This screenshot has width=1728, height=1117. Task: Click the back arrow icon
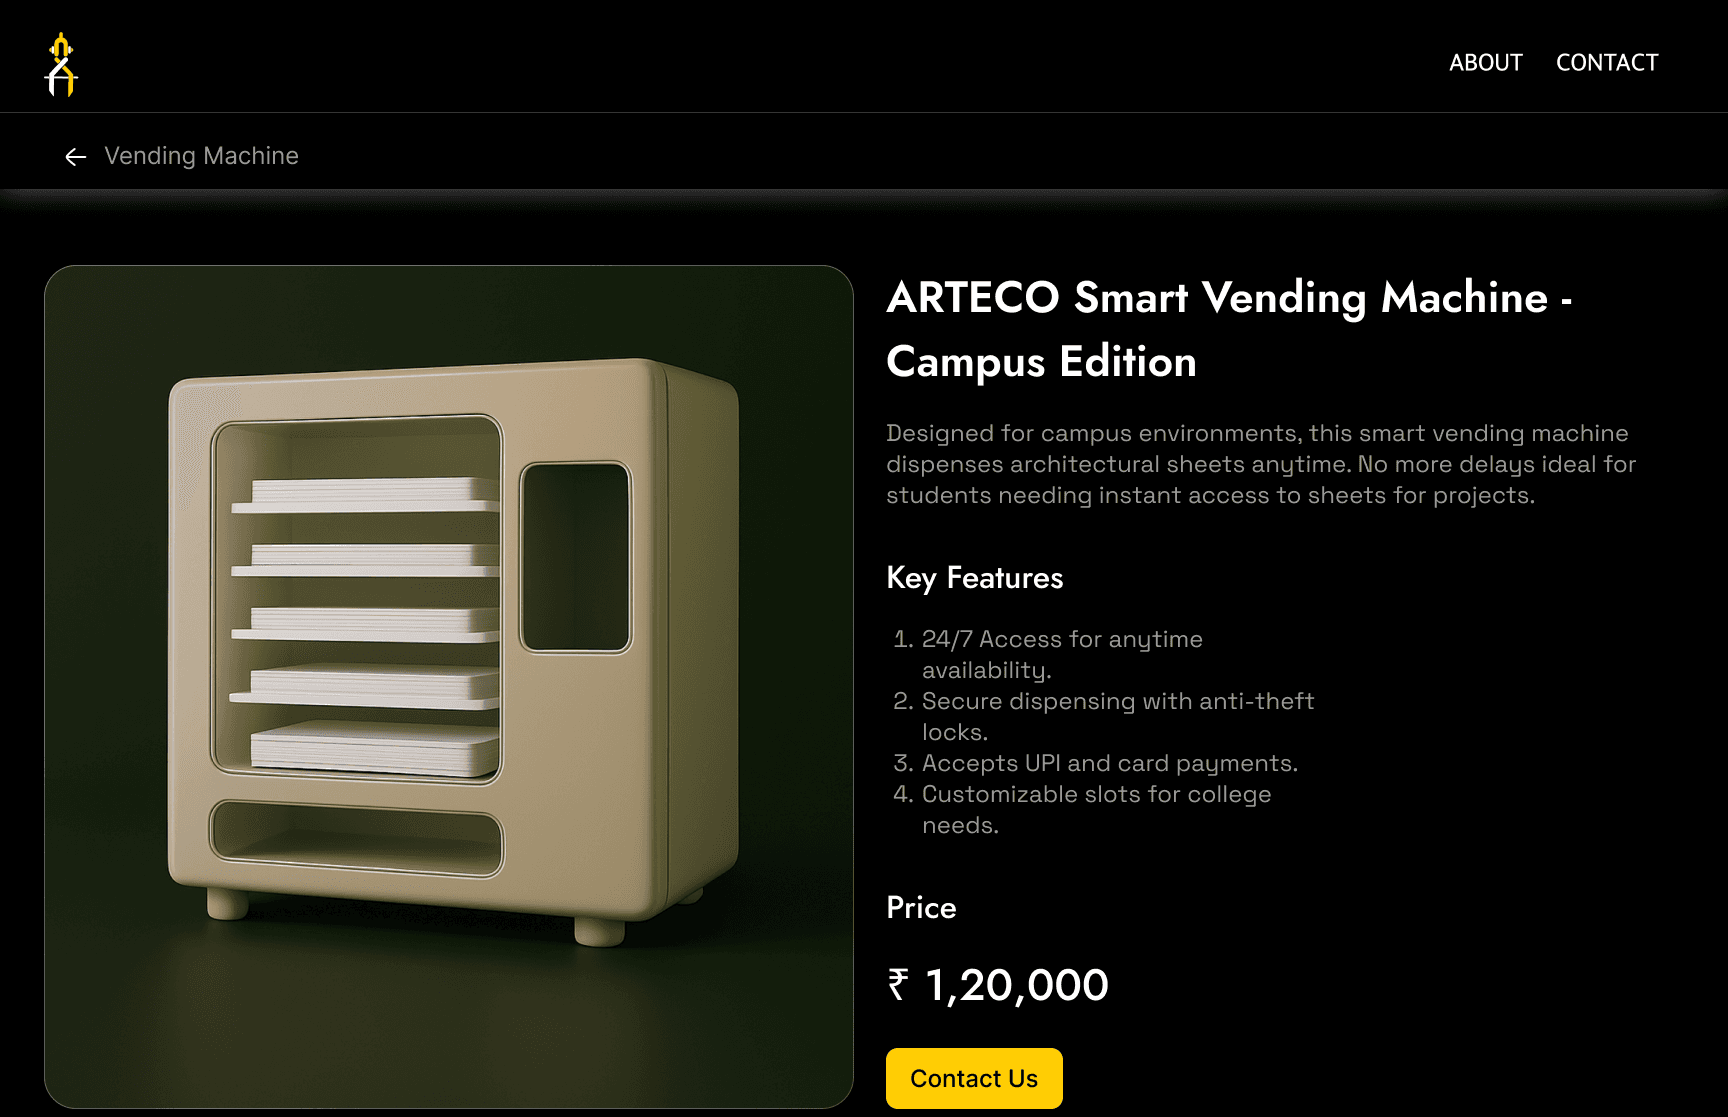tap(75, 157)
